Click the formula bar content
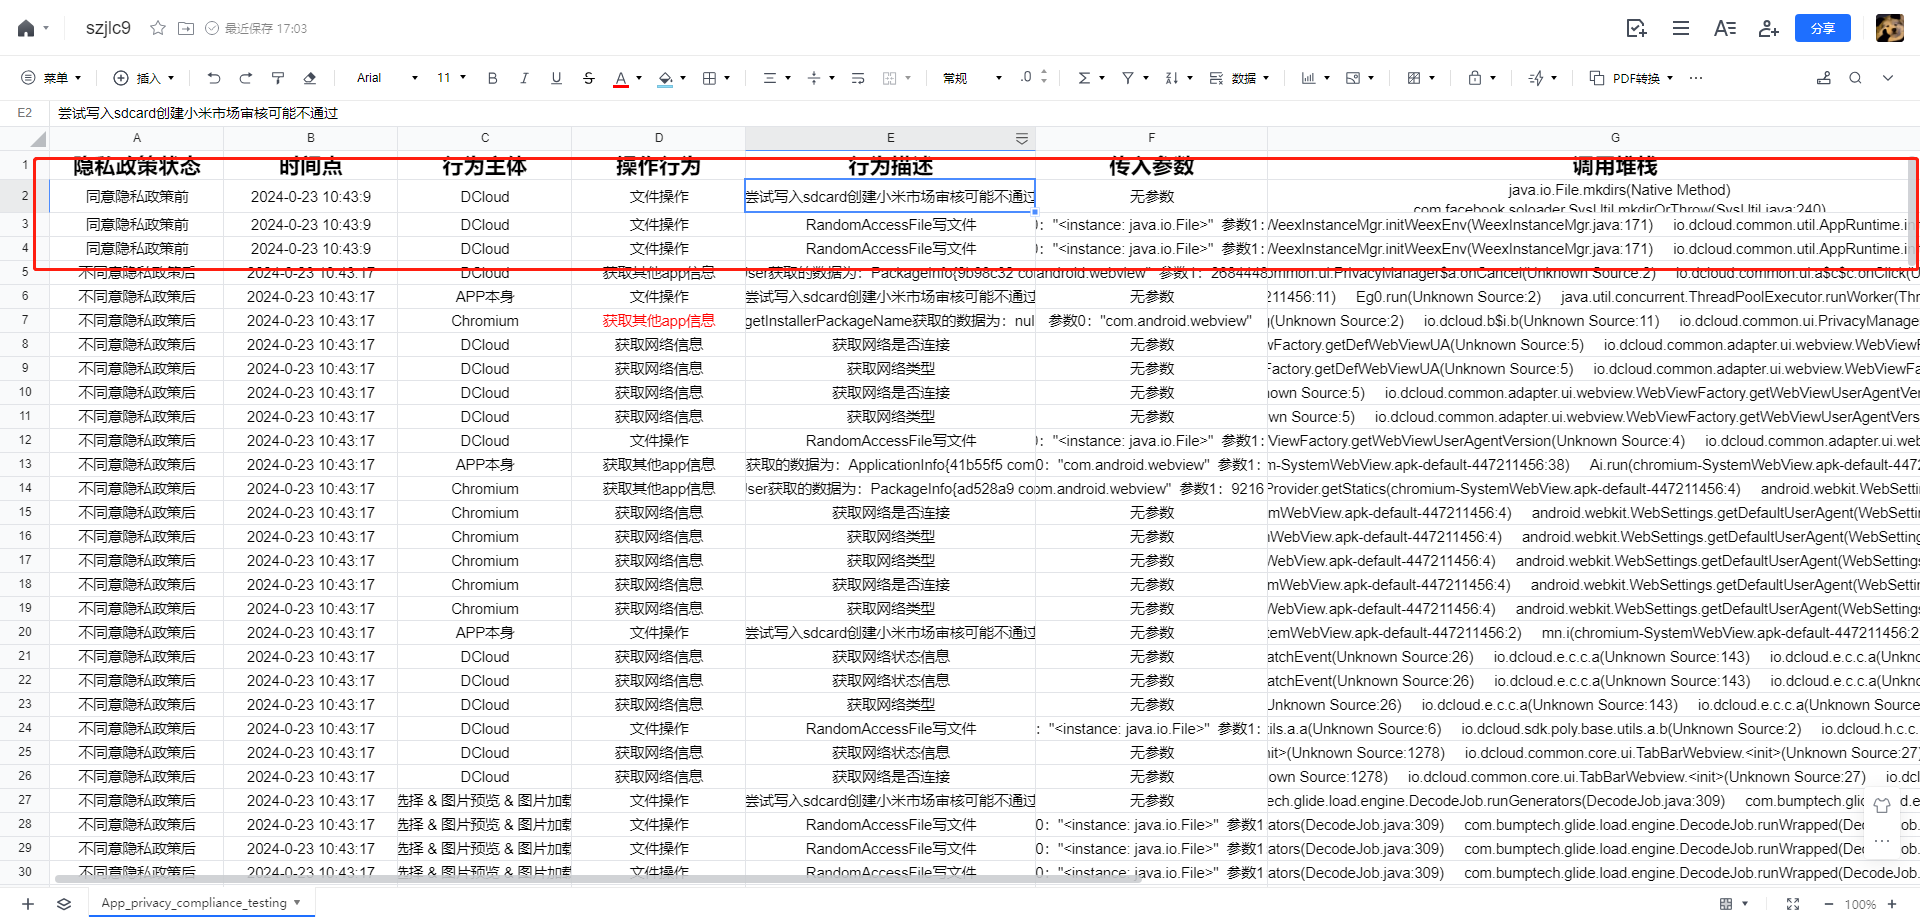The width and height of the screenshot is (1920, 919). pos(198,113)
